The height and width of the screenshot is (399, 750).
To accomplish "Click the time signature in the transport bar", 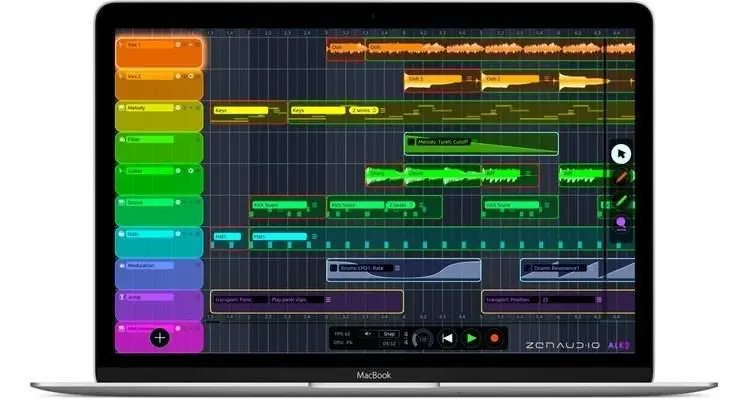I will tap(406, 338).
